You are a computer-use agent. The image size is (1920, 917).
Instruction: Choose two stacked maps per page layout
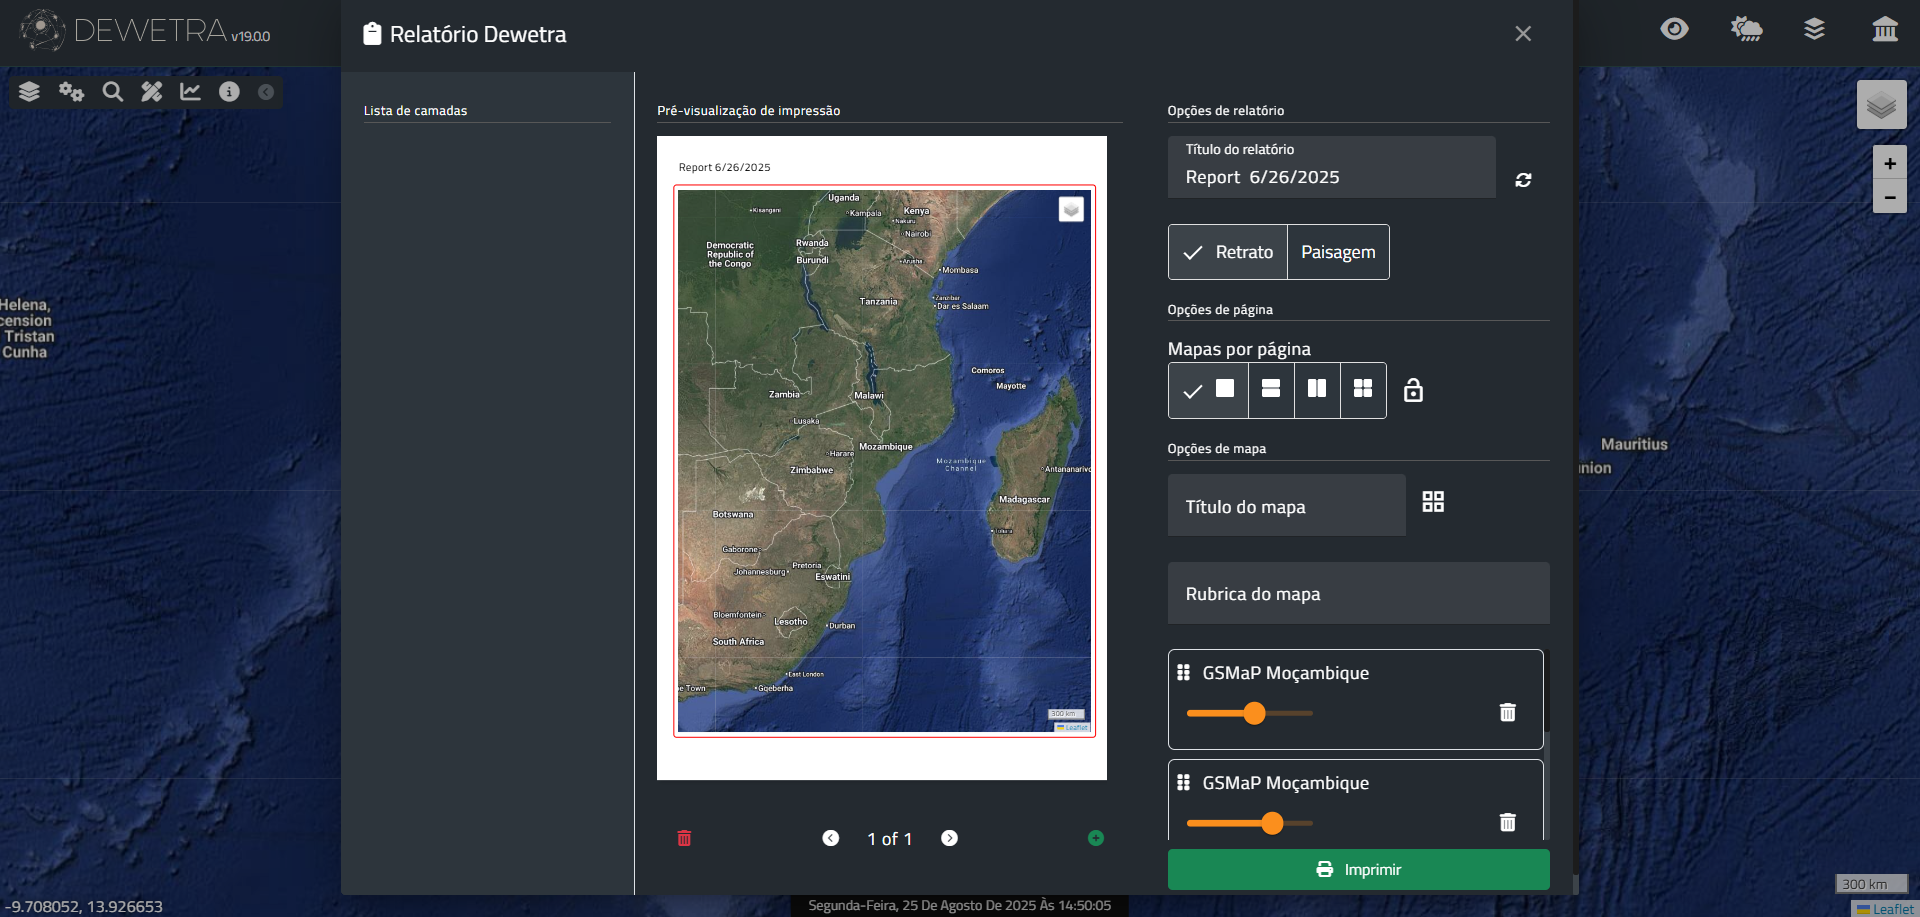(x=1271, y=389)
